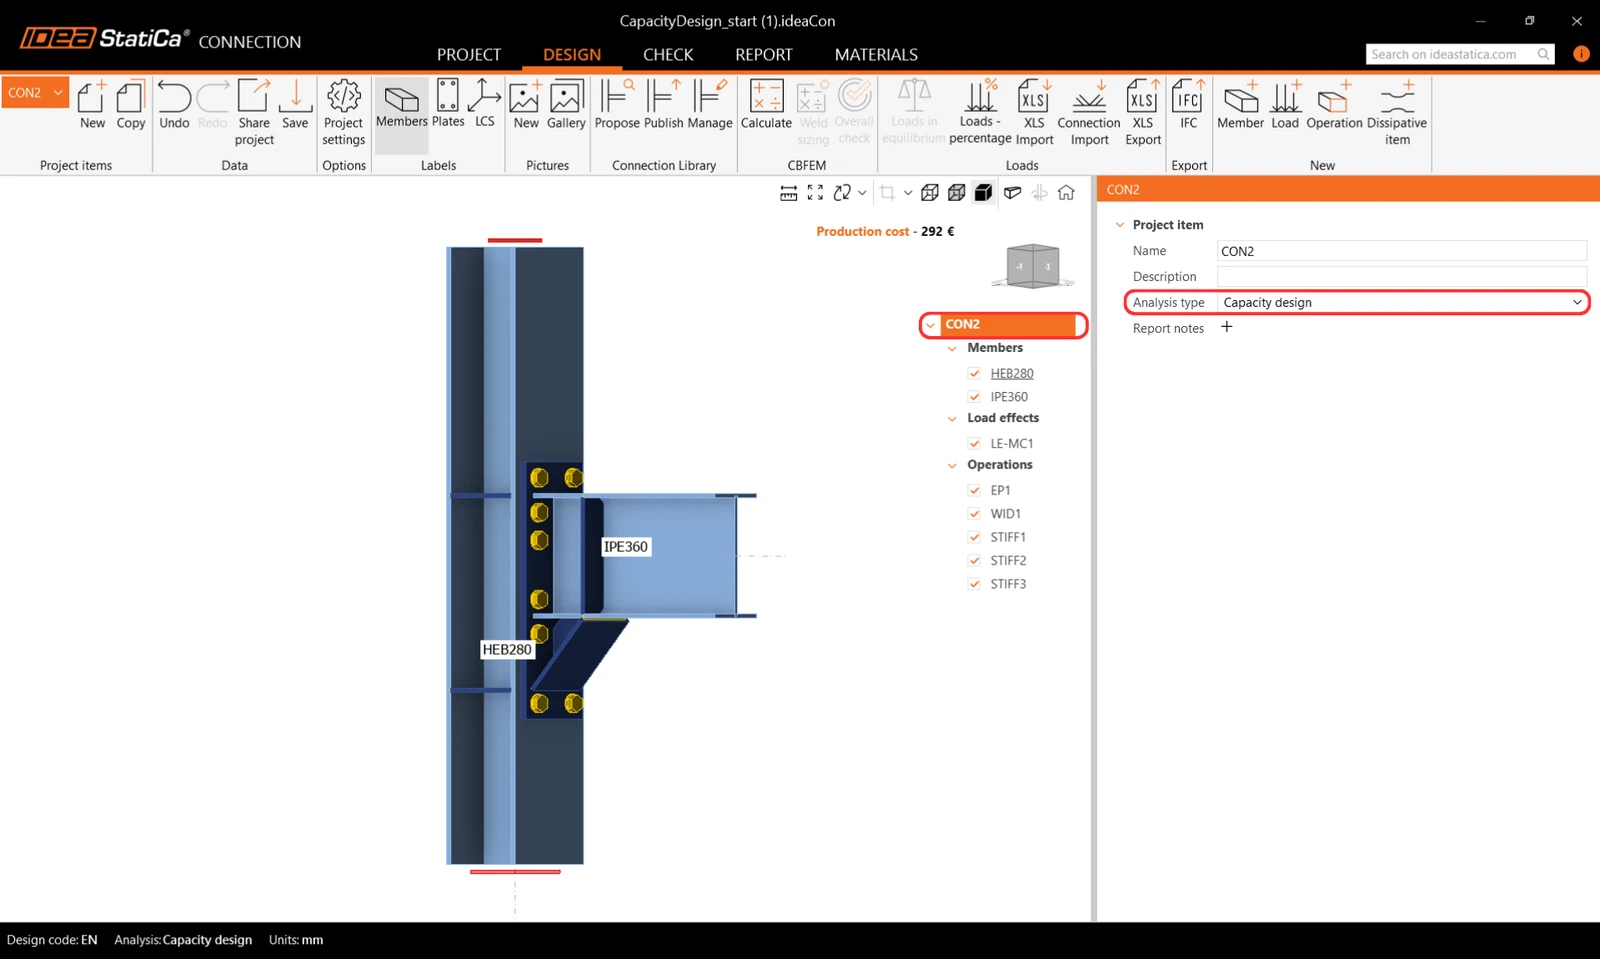Open the DESIGN tab
This screenshot has width=1600, height=959.
[572, 55]
